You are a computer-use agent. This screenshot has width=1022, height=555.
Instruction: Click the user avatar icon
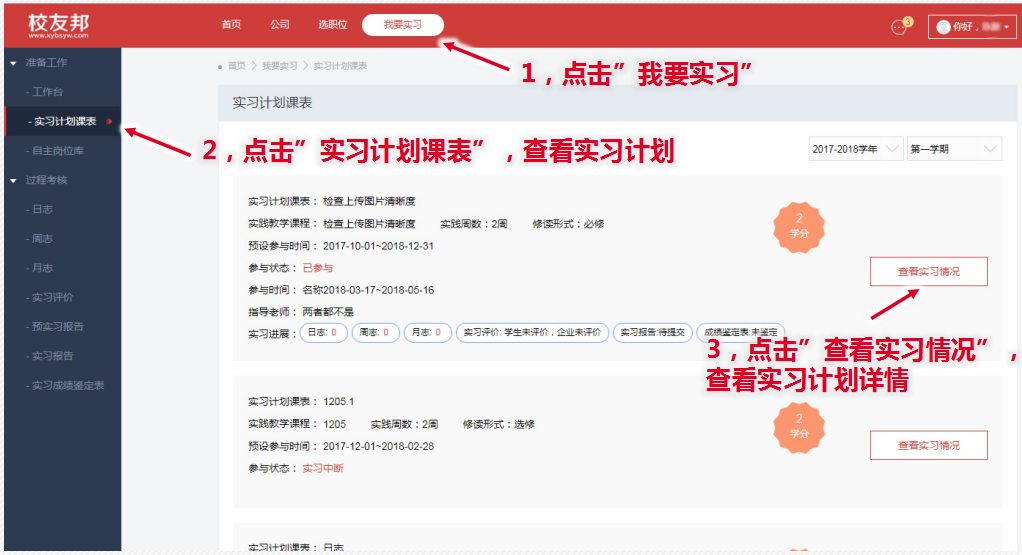click(x=943, y=27)
